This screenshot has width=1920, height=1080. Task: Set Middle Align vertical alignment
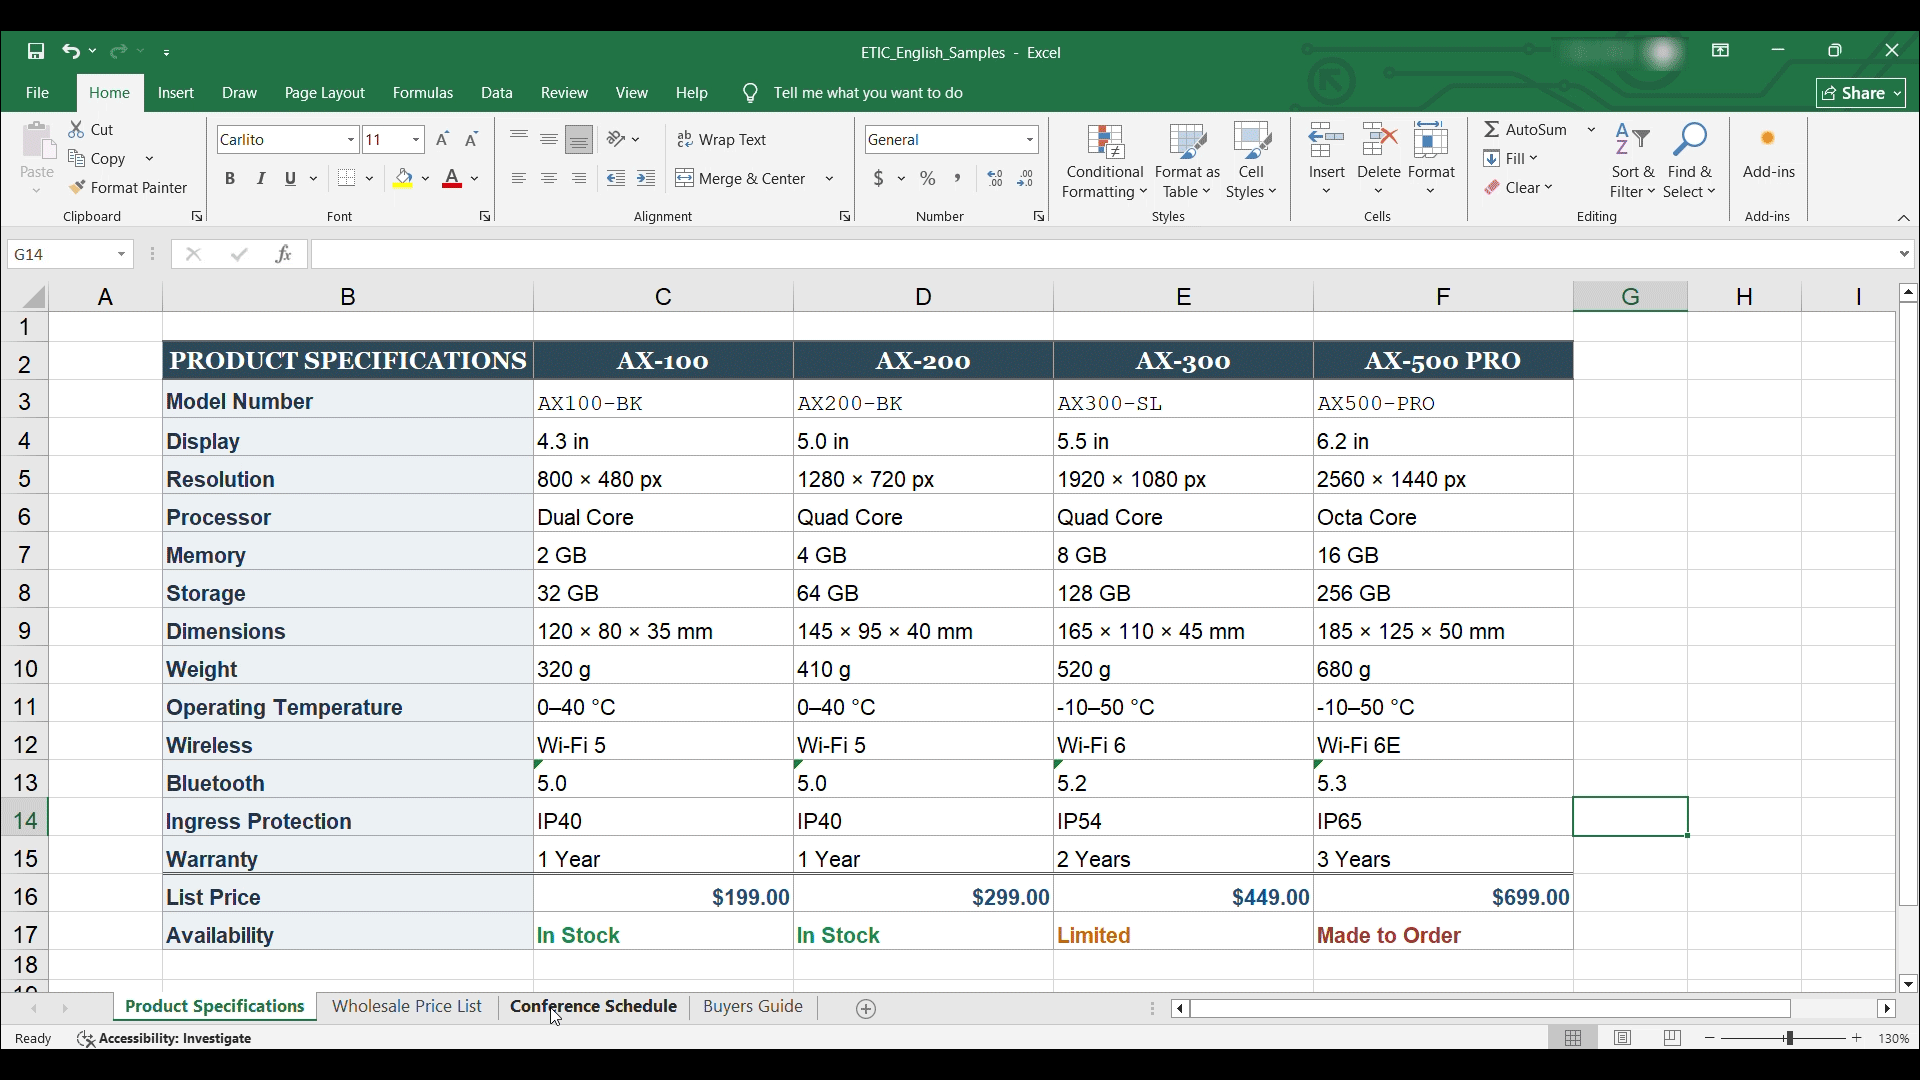click(549, 140)
